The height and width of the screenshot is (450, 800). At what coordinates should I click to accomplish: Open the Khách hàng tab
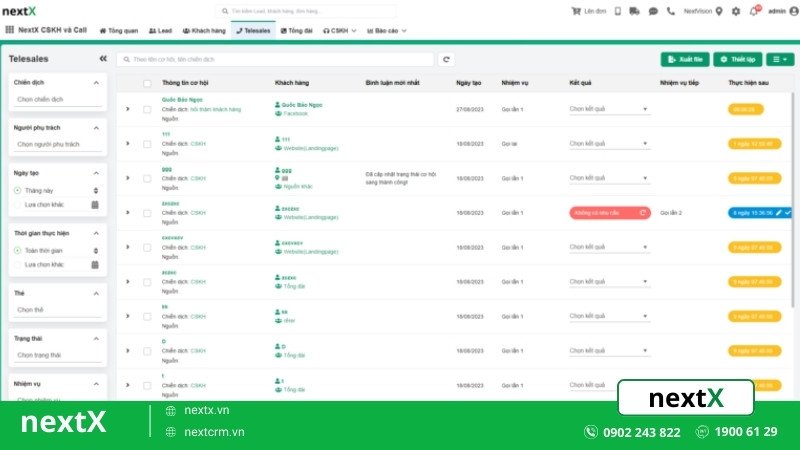(x=204, y=31)
